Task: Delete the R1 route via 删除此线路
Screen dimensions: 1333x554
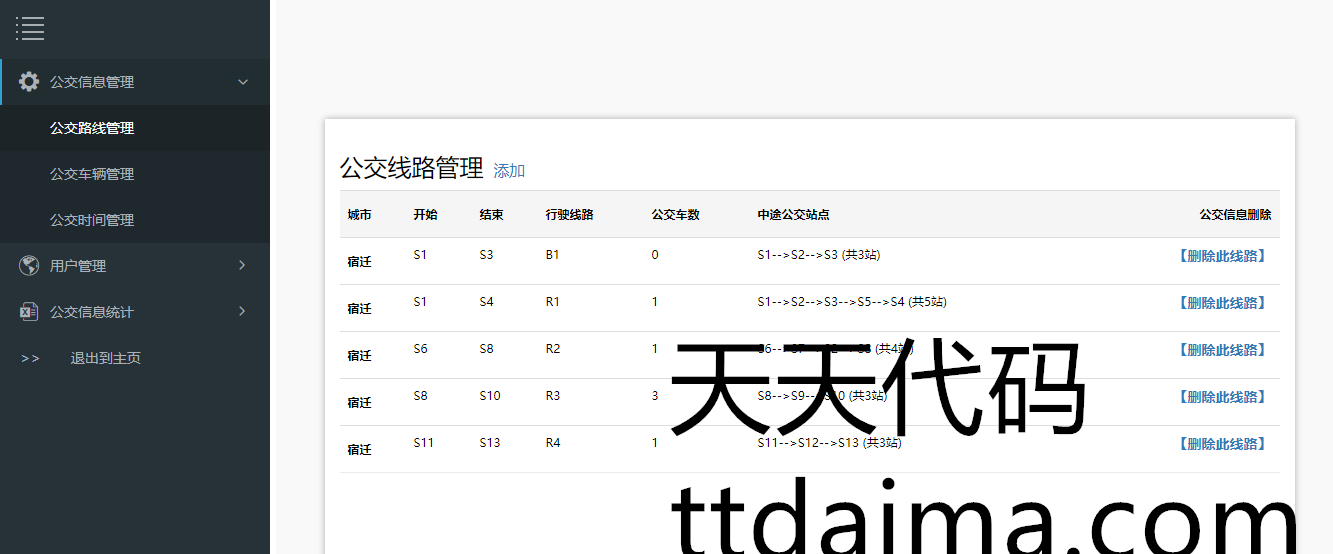Action: point(1222,303)
